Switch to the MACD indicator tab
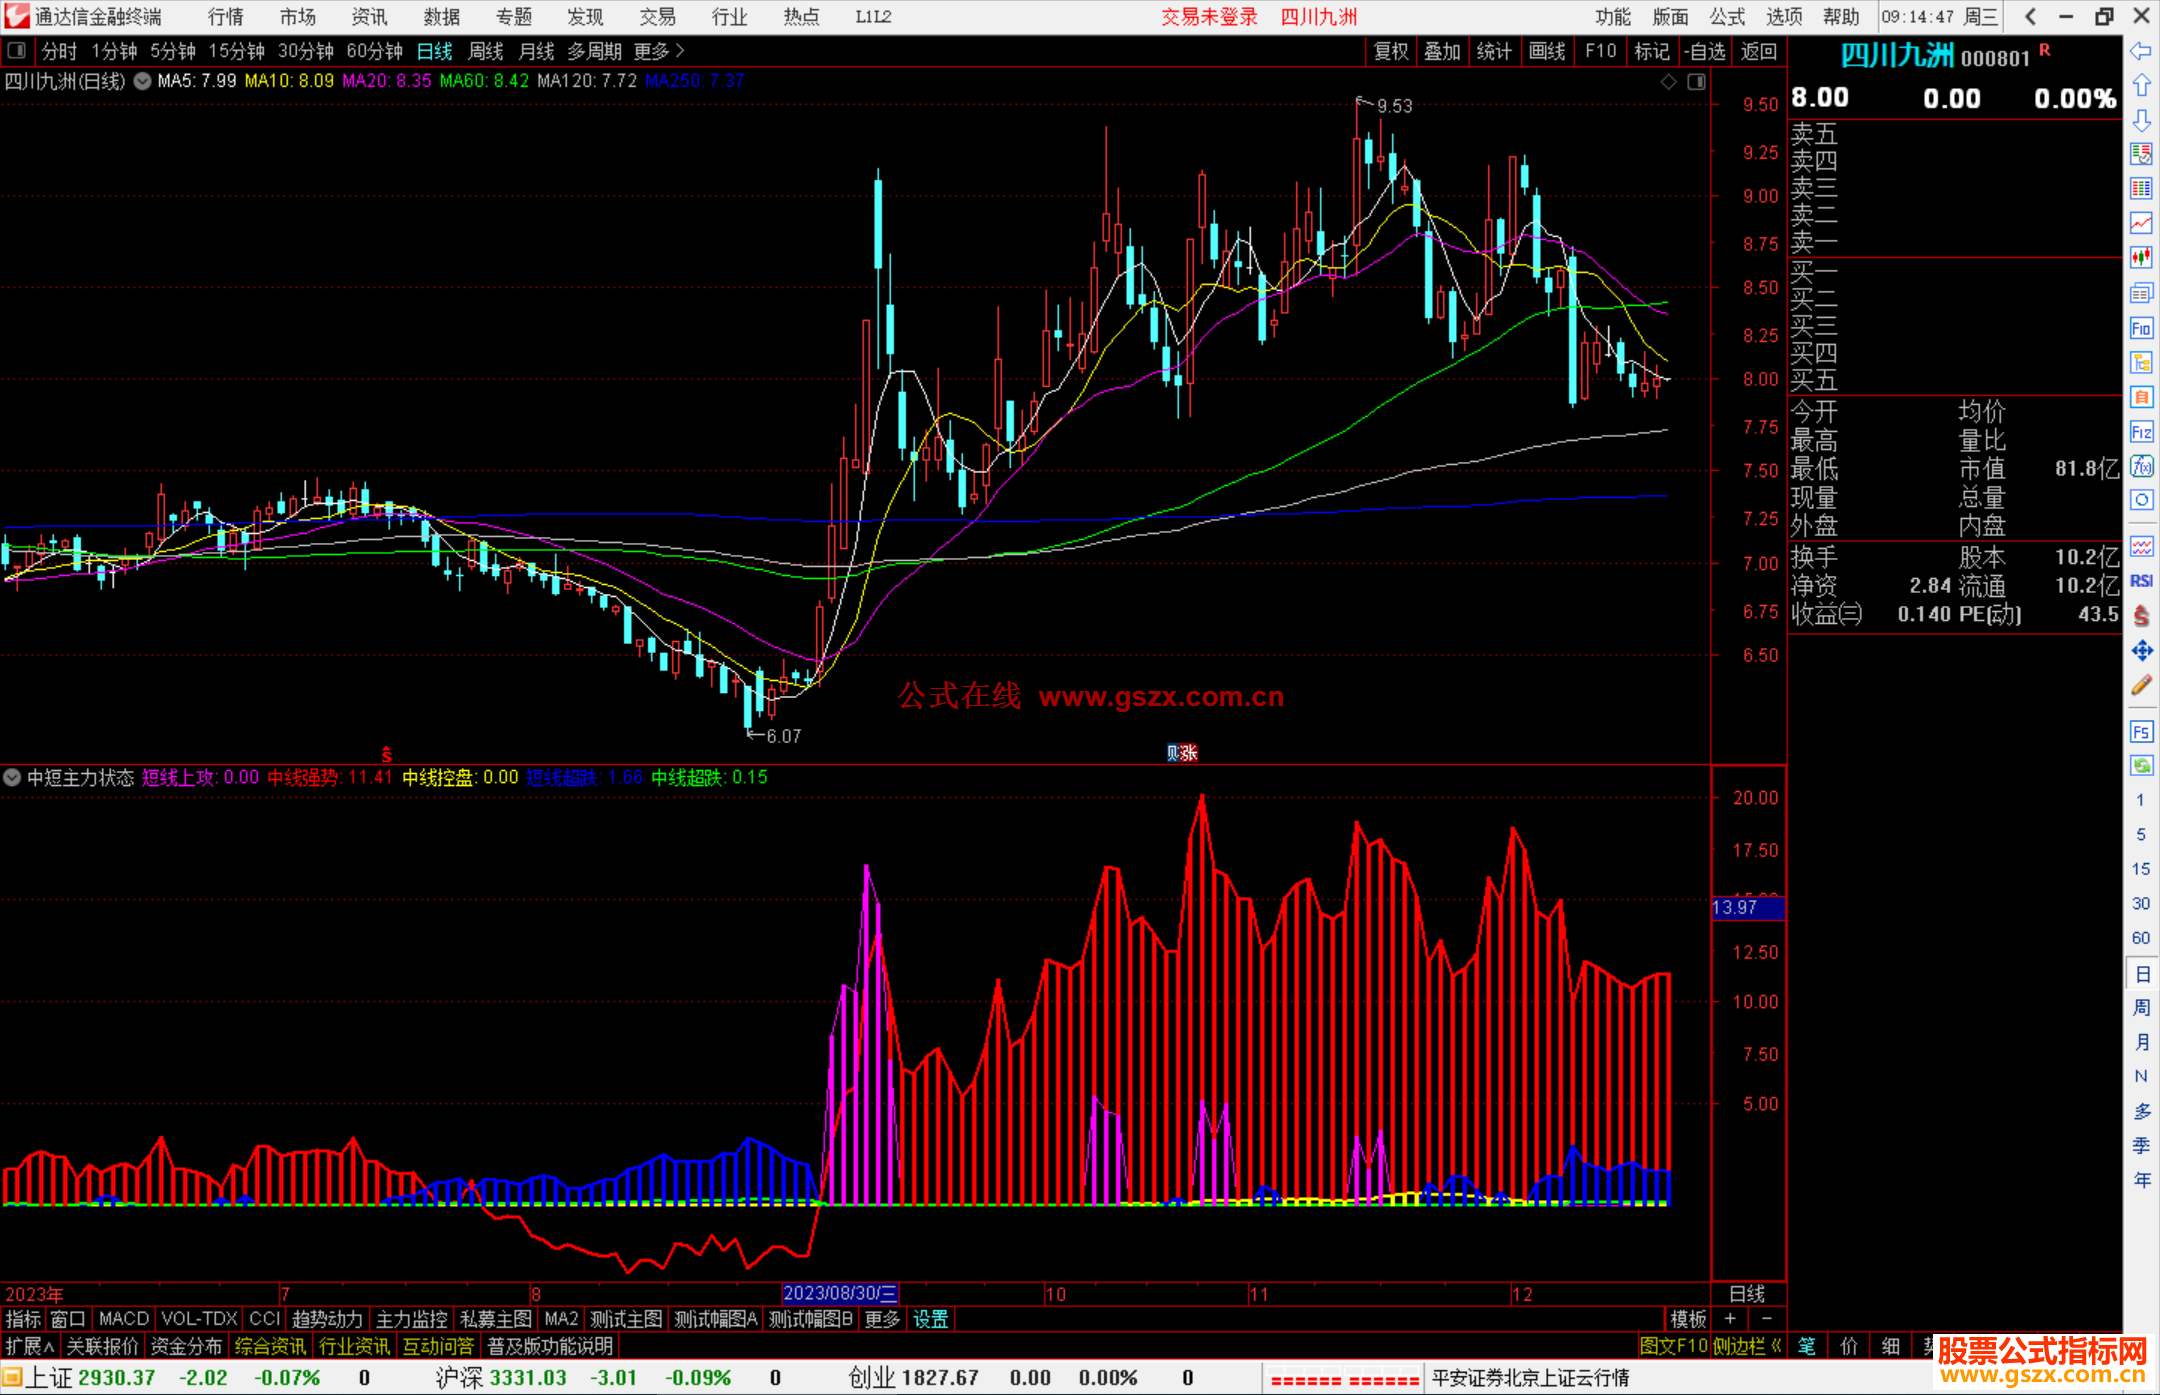 123,1319
